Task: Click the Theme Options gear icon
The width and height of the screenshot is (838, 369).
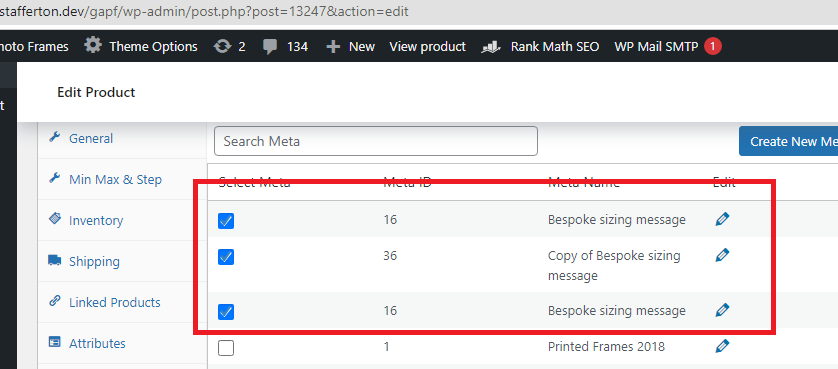Action: (x=93, y=46)
